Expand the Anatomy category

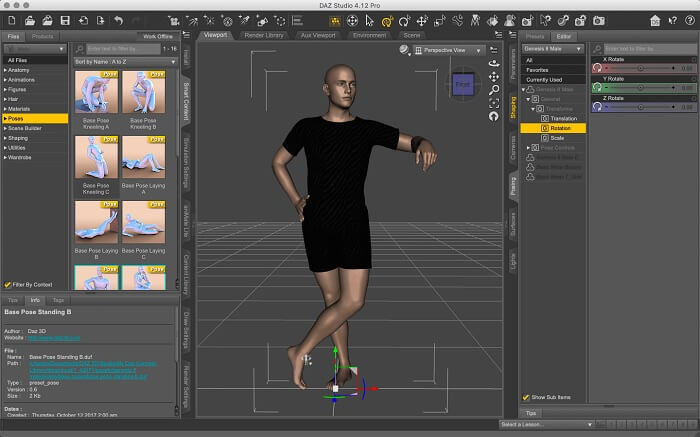(x=5, y=70)
